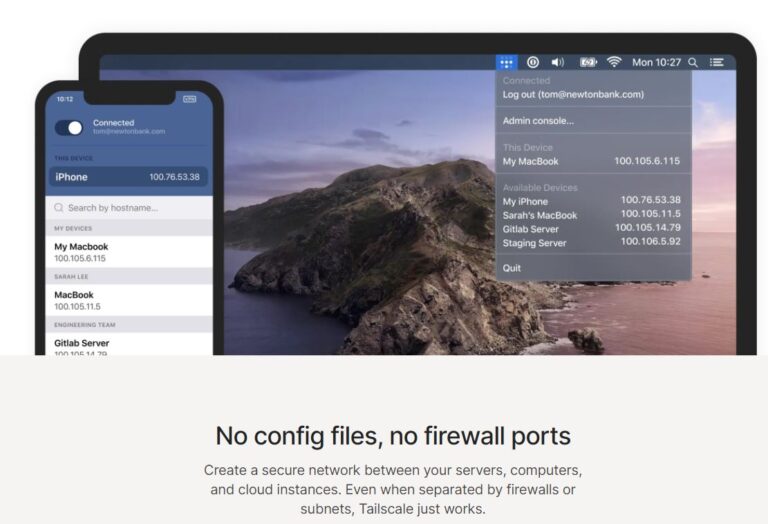Choose Sarah's MacBook device entry
The height and width of the screenshot is (524, 768).
pos(594,215)
